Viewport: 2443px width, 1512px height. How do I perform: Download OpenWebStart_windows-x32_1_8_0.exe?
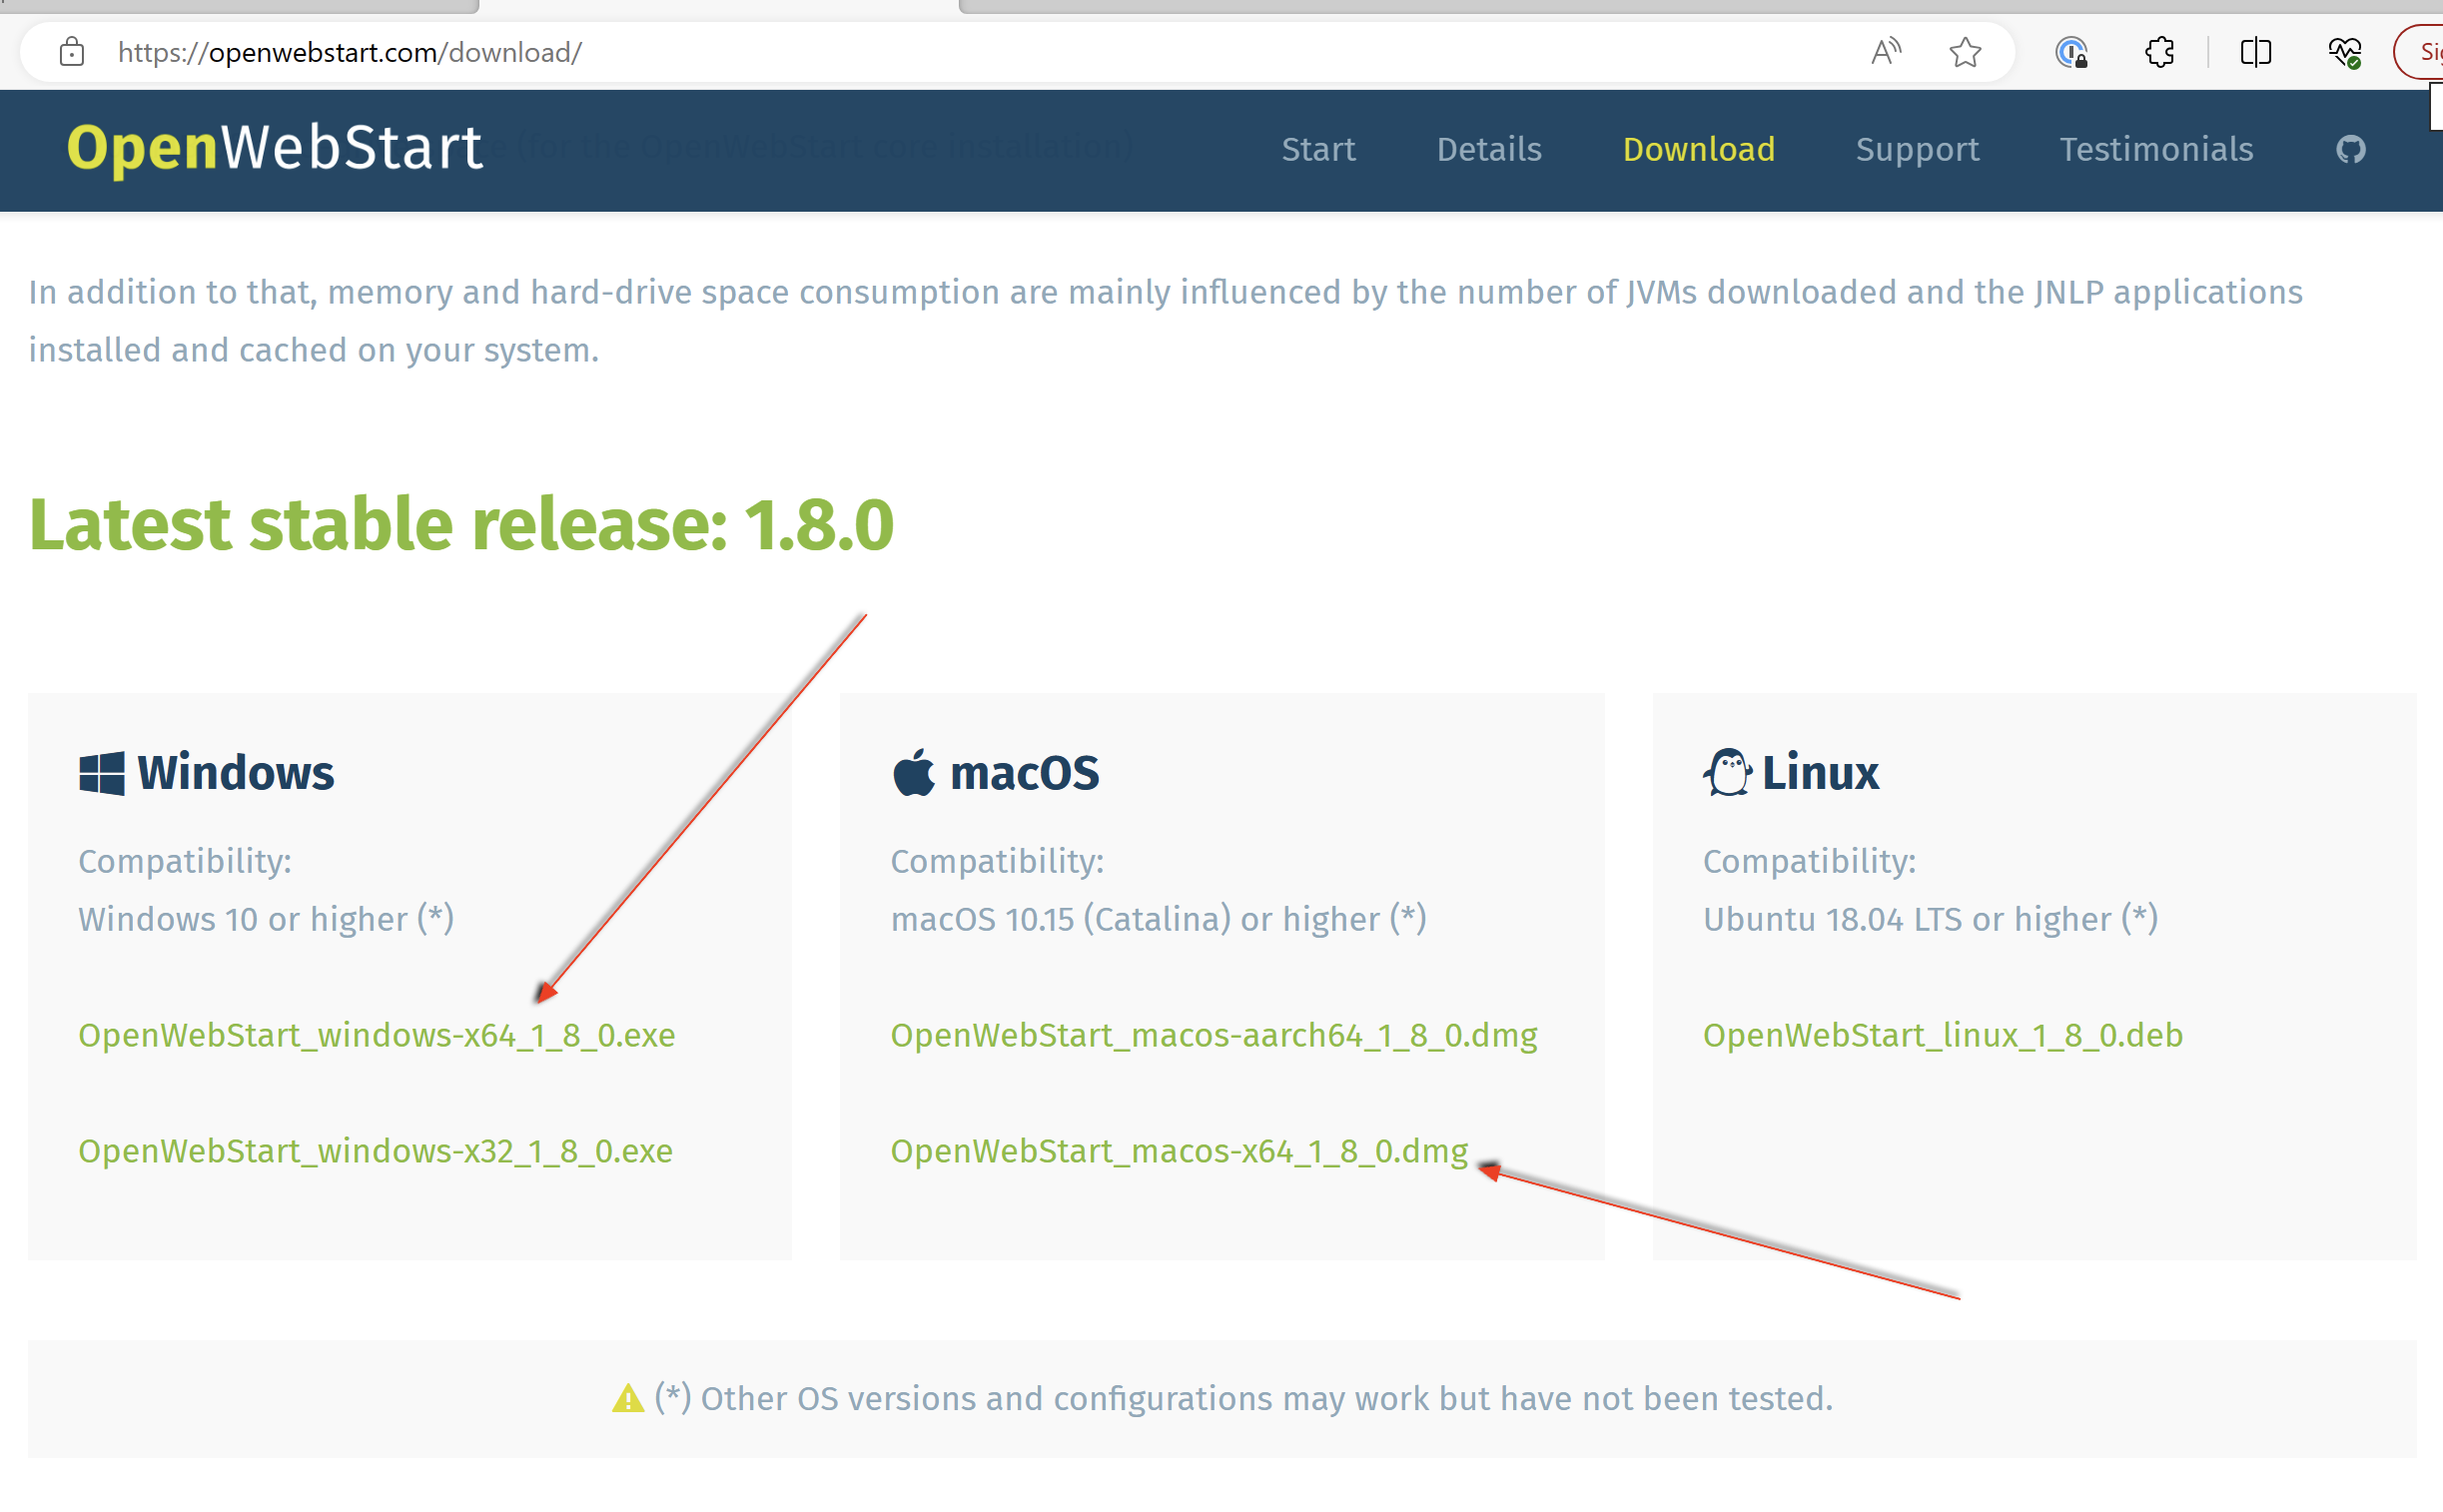[x=376, y=1151]
